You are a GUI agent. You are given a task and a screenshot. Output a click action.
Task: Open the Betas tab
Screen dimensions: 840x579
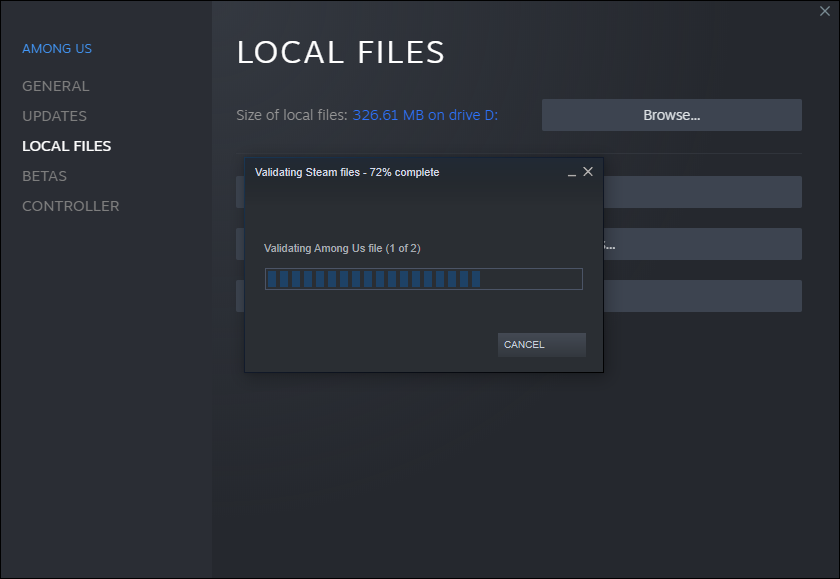(44, 176)
